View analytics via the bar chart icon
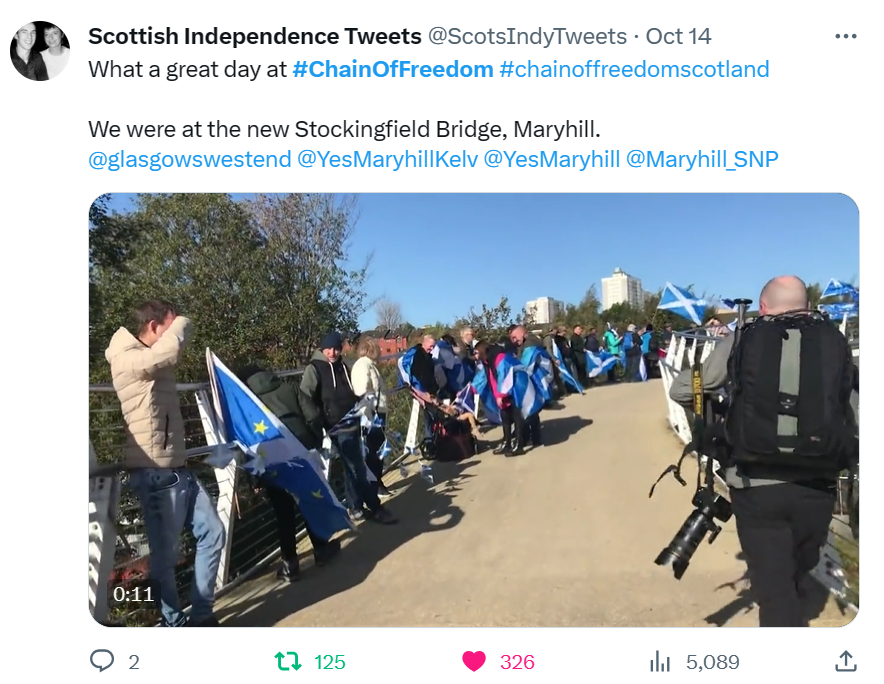884x684 pixels. point(660,661)
